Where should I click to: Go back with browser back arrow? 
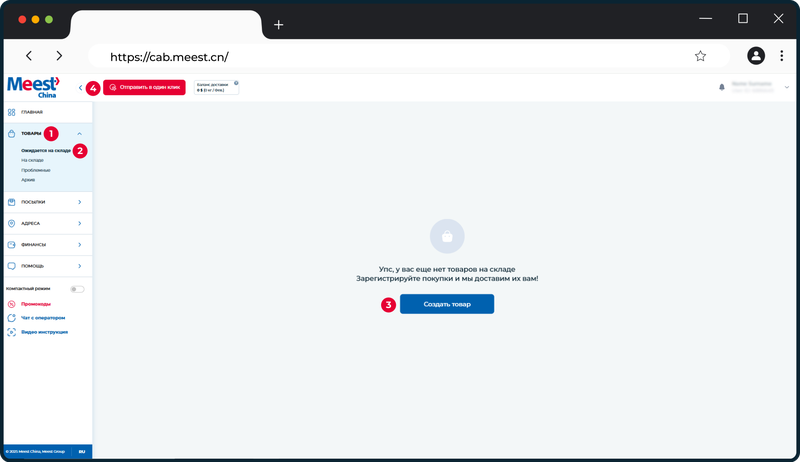click(x=29, y=56)
